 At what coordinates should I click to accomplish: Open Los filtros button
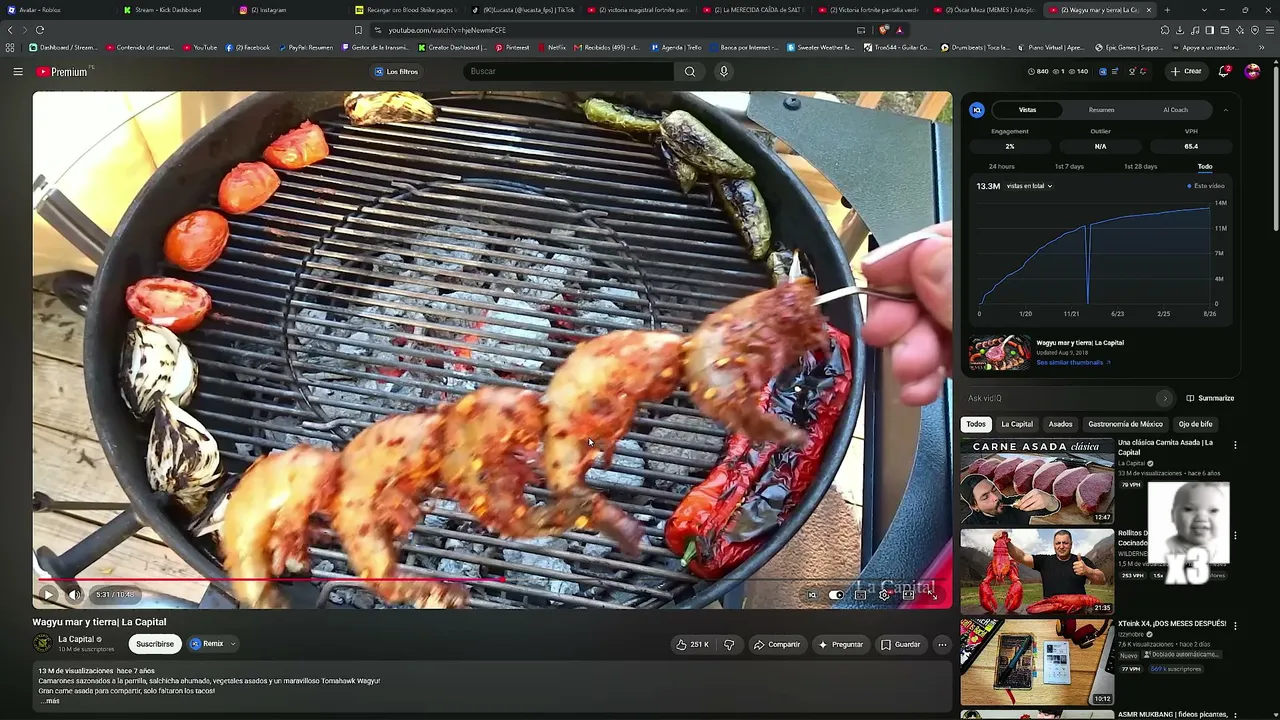pos(396,72)
